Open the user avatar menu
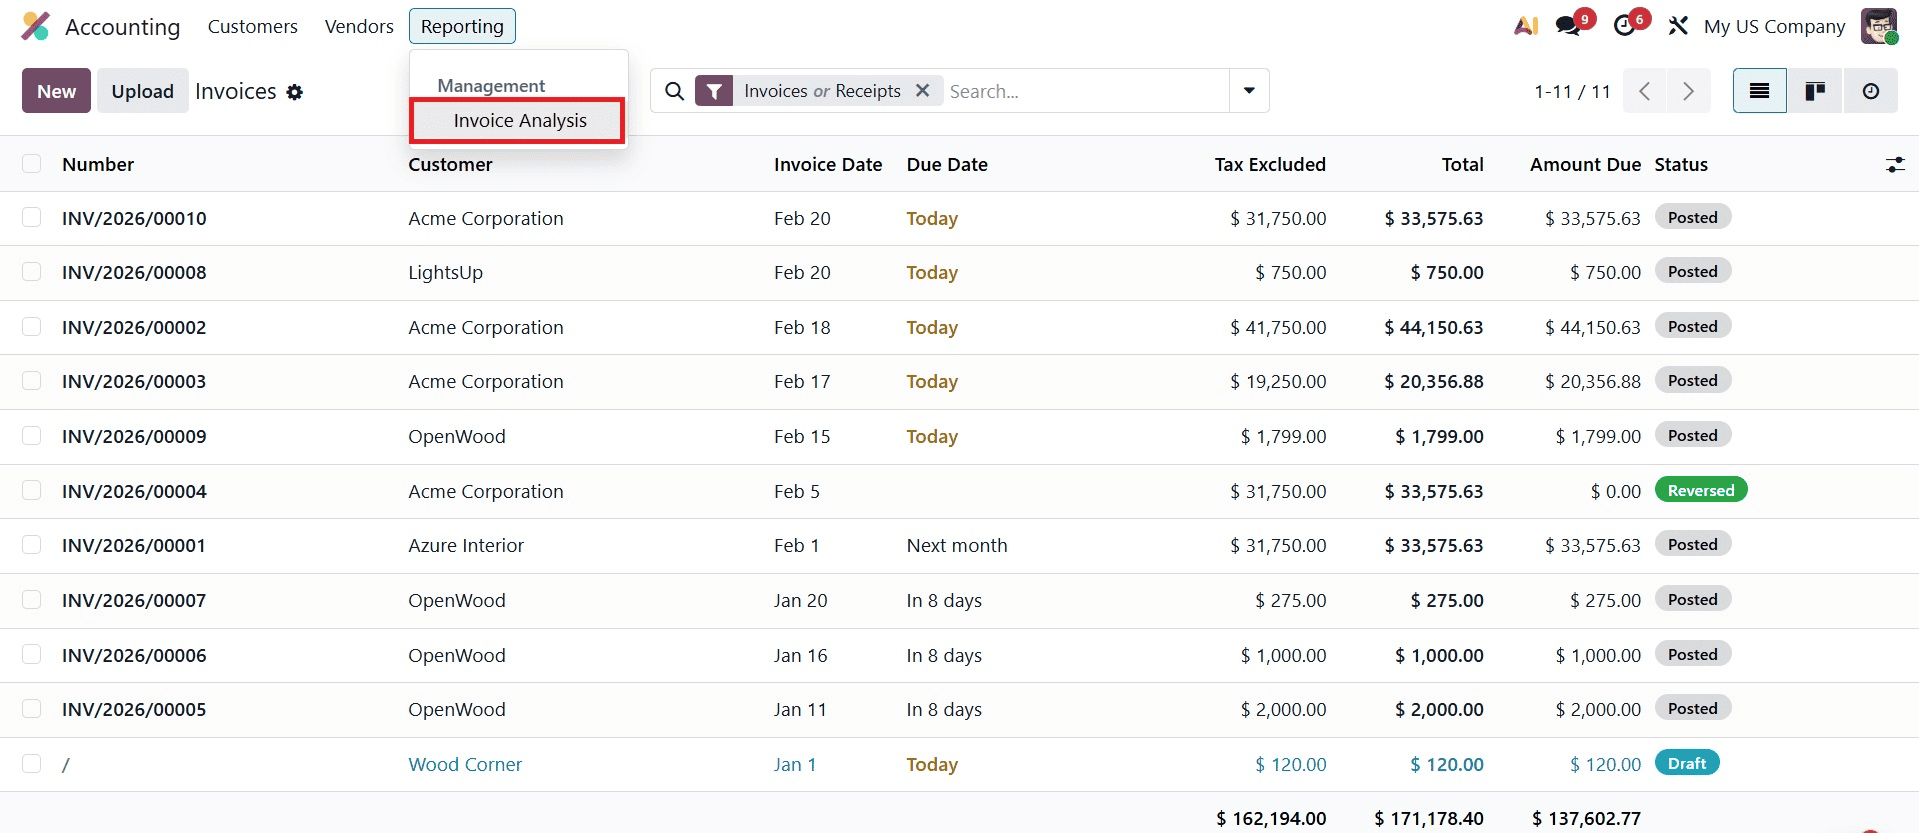The height and width of the screenshot is (833, 1919). 1879,26
